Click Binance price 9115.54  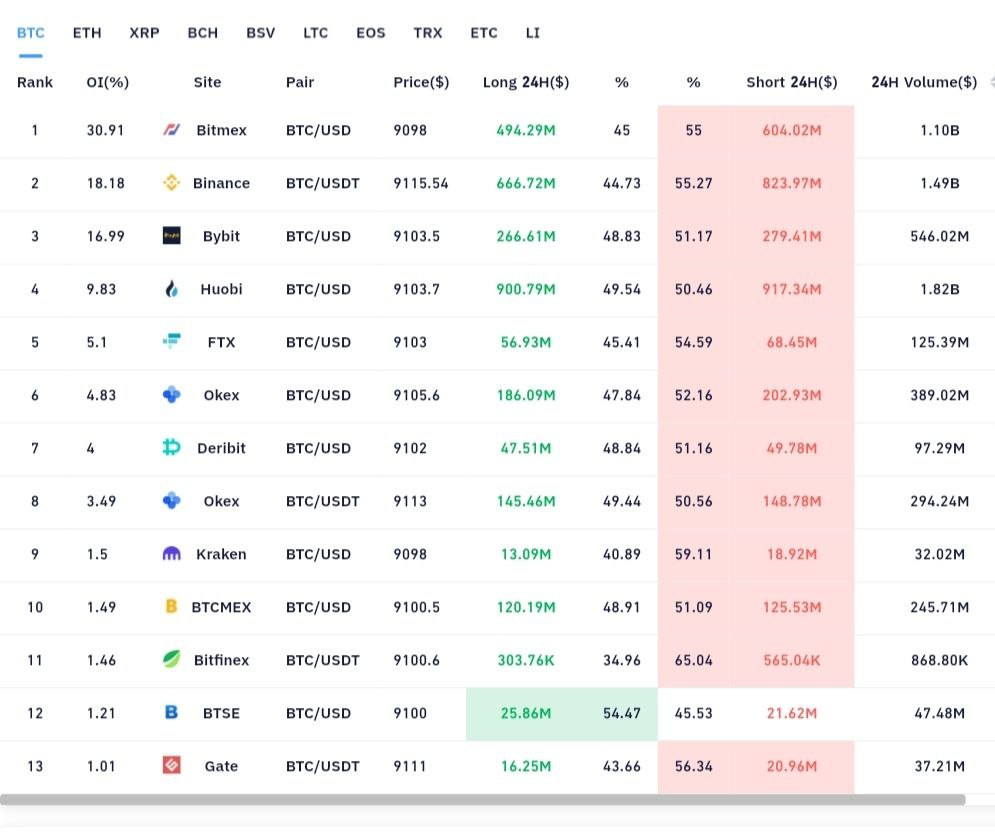[x=421, y=183]
